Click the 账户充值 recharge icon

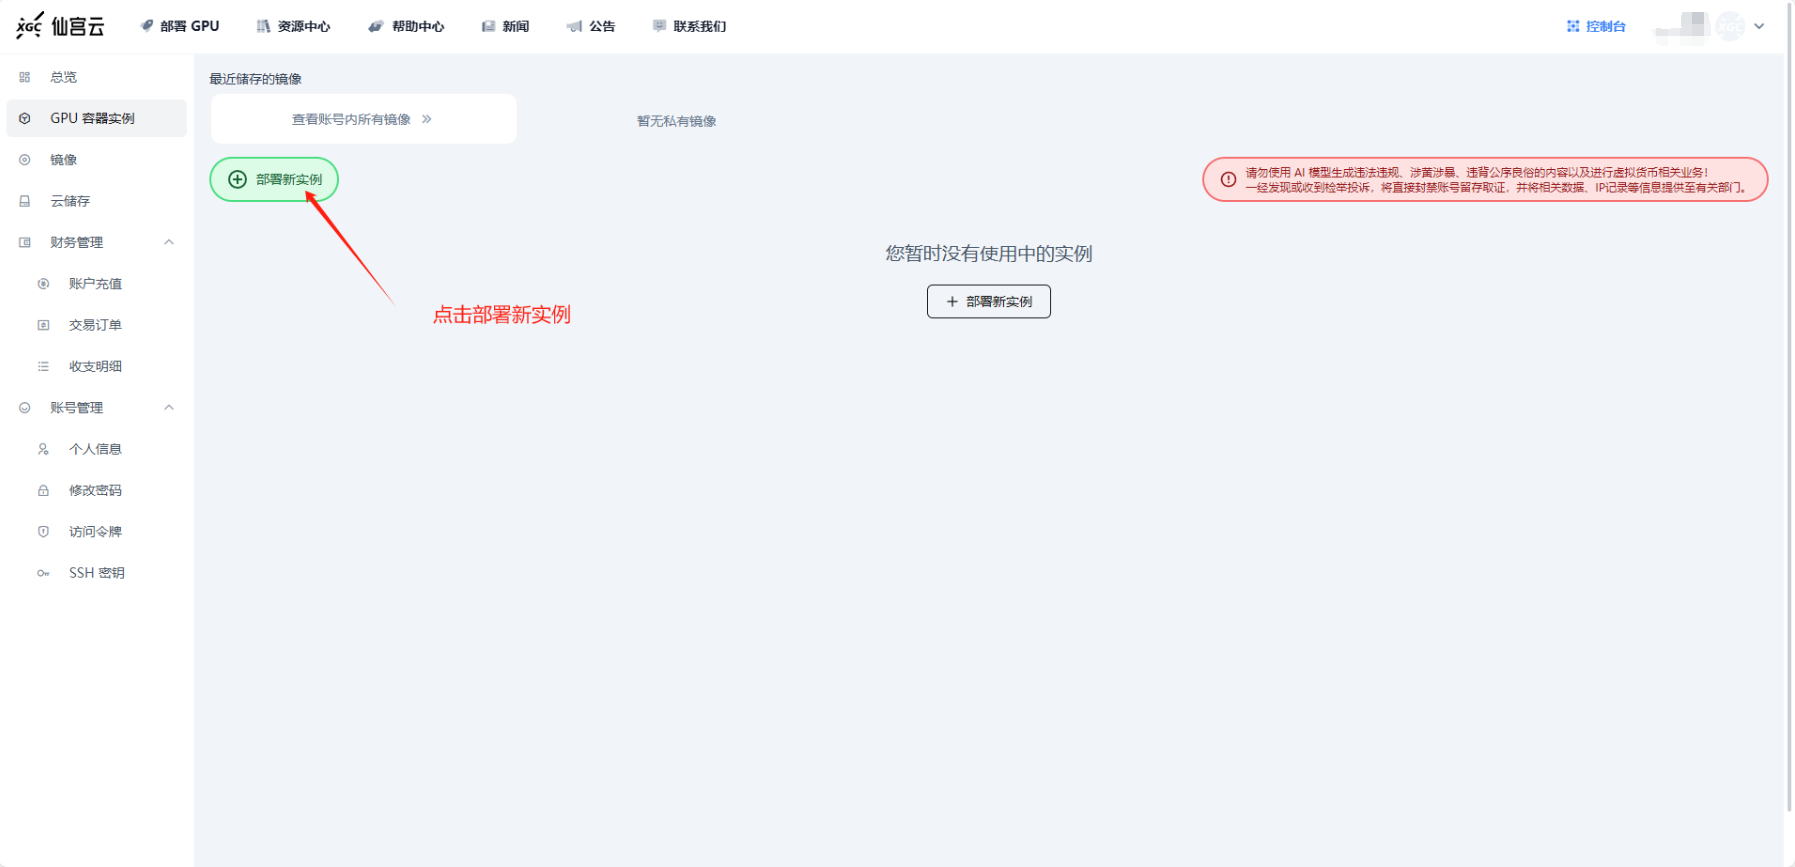coord(43,284)
